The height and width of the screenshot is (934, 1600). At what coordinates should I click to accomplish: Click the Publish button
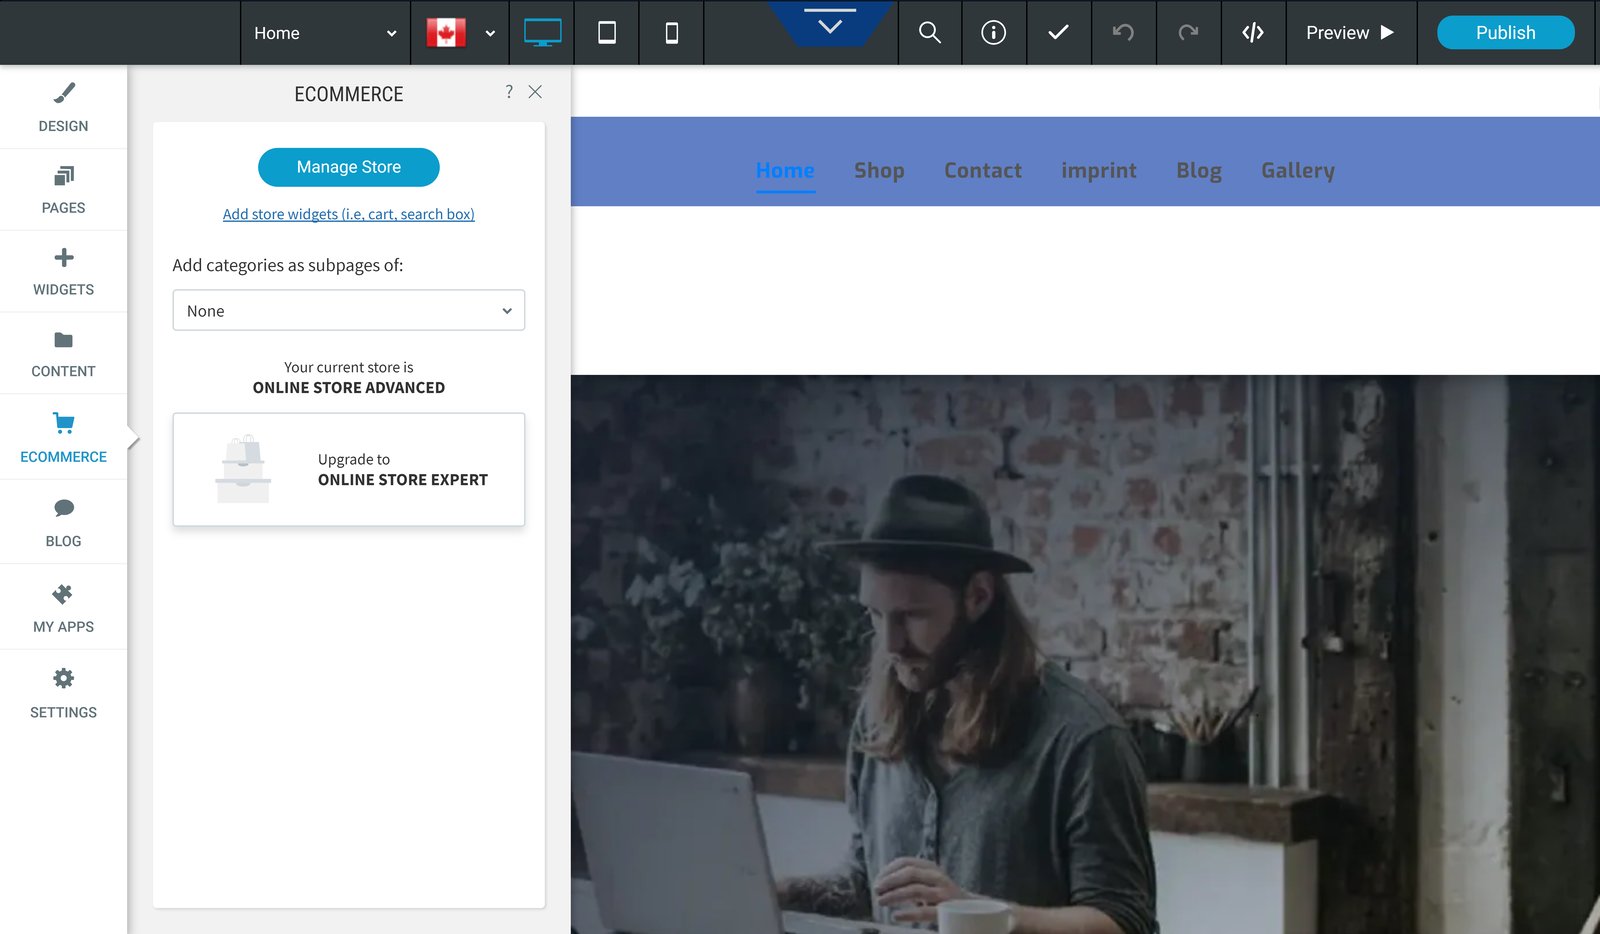click(1505, 33)
